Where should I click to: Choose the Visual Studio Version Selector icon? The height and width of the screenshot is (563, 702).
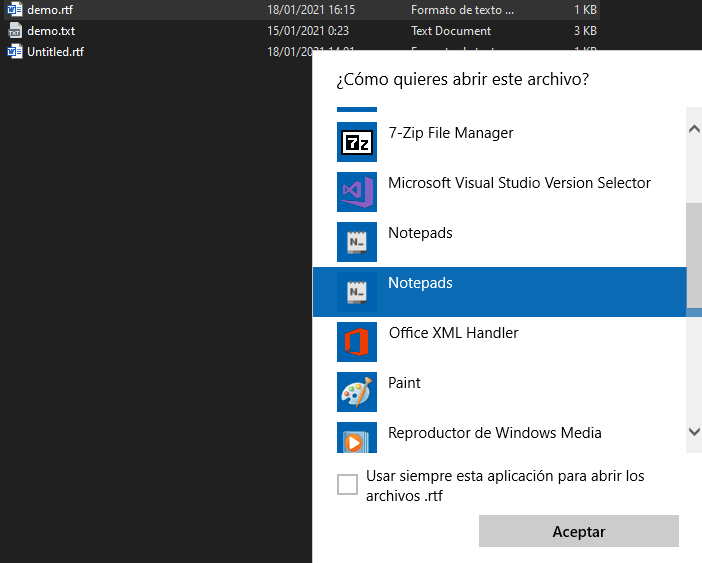click(x=357, y=192)
